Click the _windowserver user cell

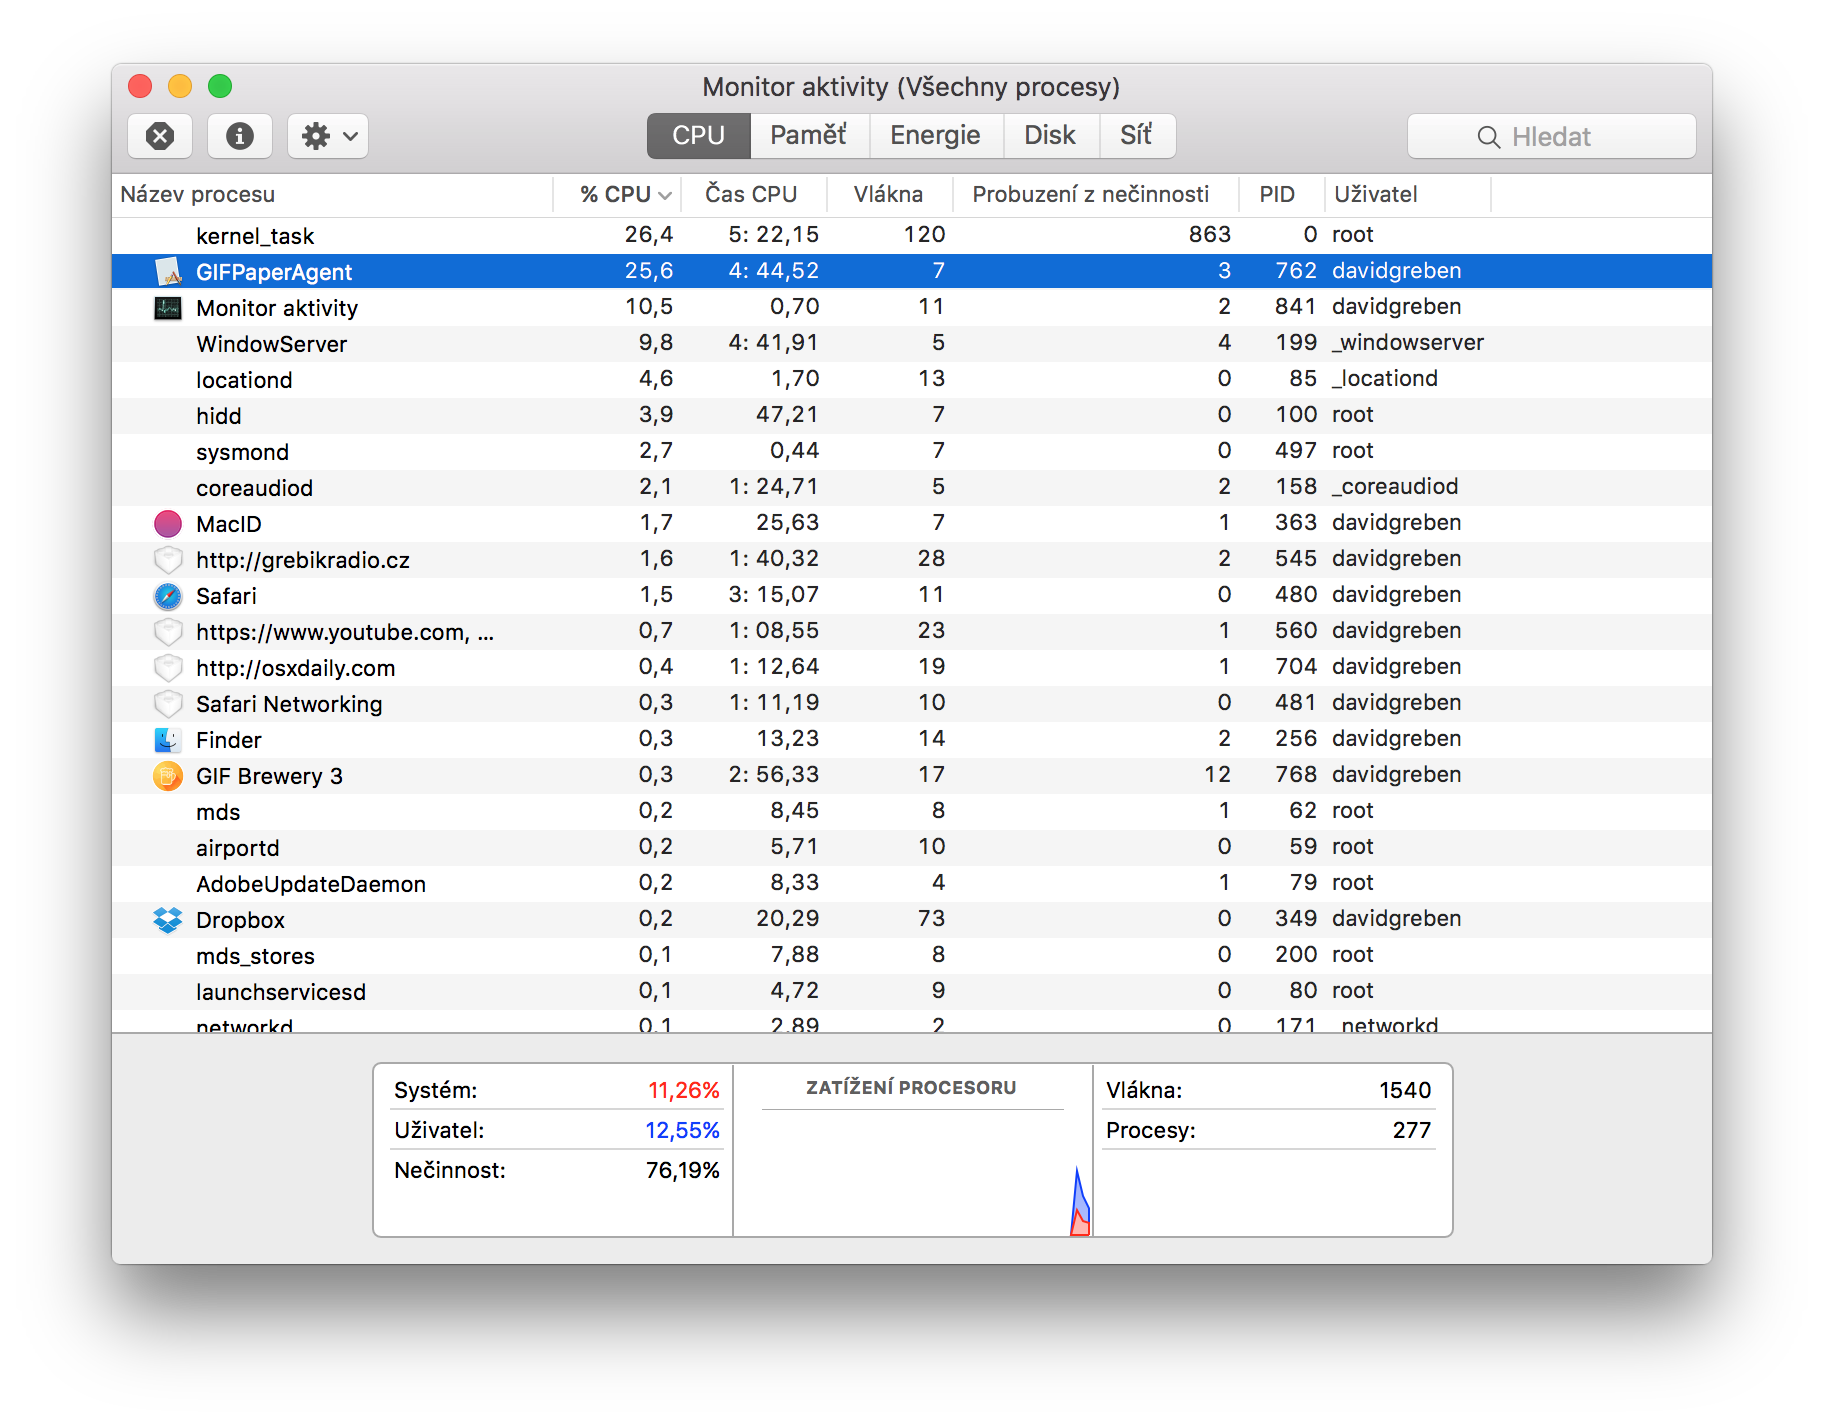[x=1408, y=343]
